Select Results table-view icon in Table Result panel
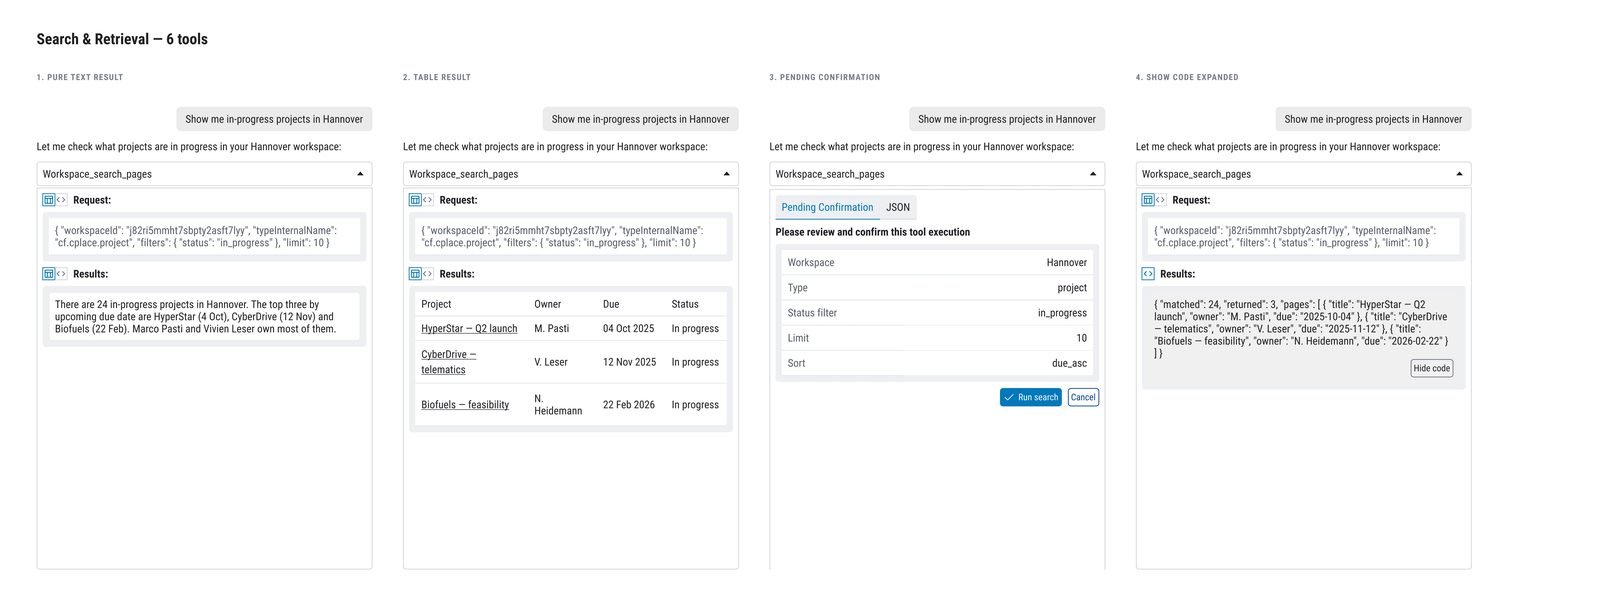1600x600 pixels. 415,274
